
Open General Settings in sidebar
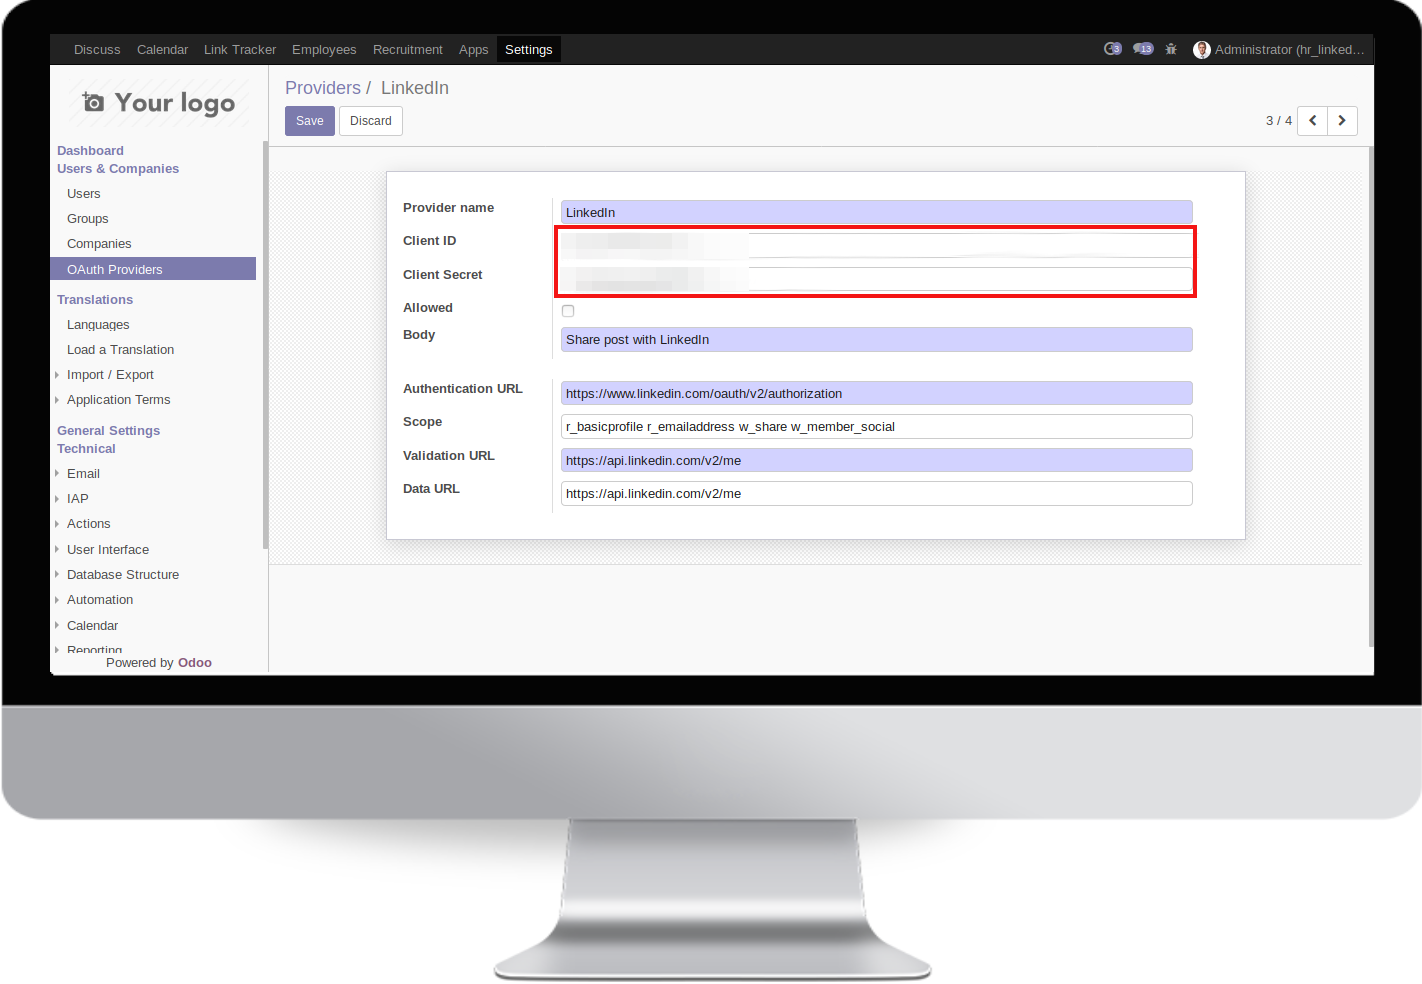pyautogui.click(x=108, y=431)
